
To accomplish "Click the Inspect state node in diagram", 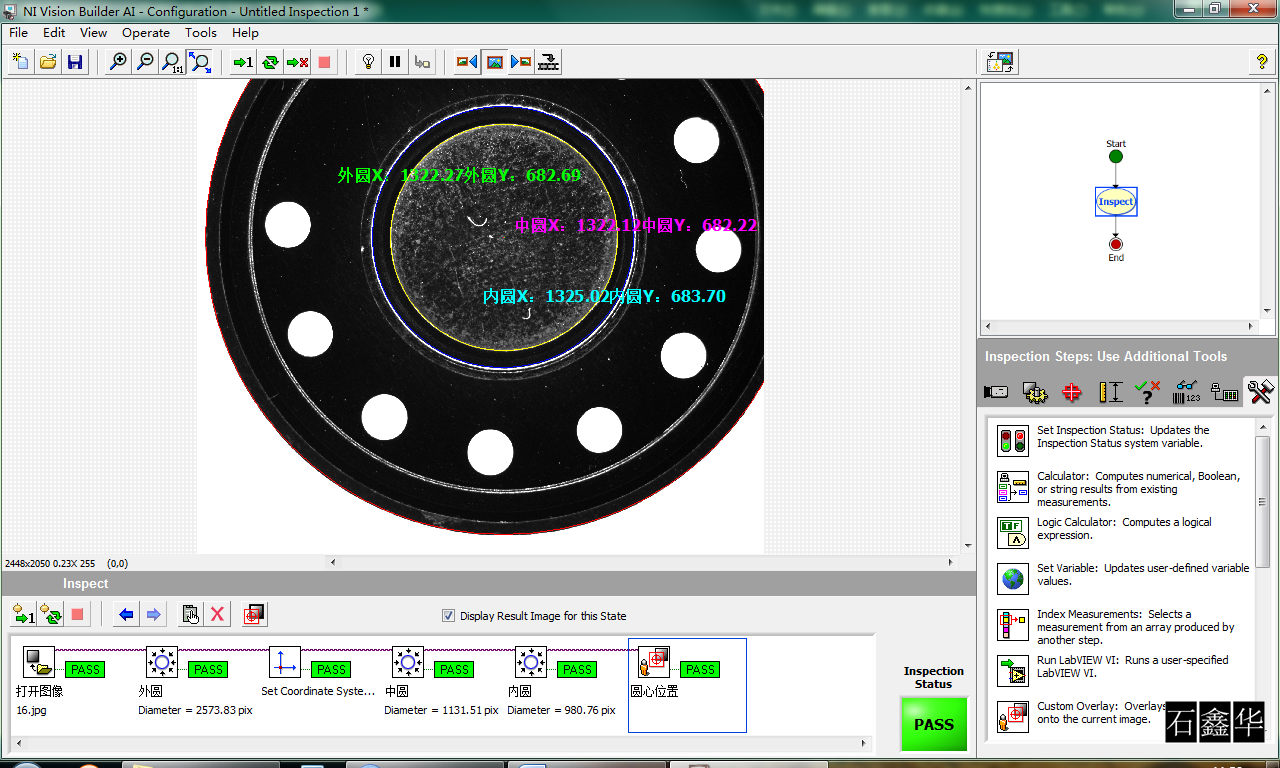I will click(1116, 202).
